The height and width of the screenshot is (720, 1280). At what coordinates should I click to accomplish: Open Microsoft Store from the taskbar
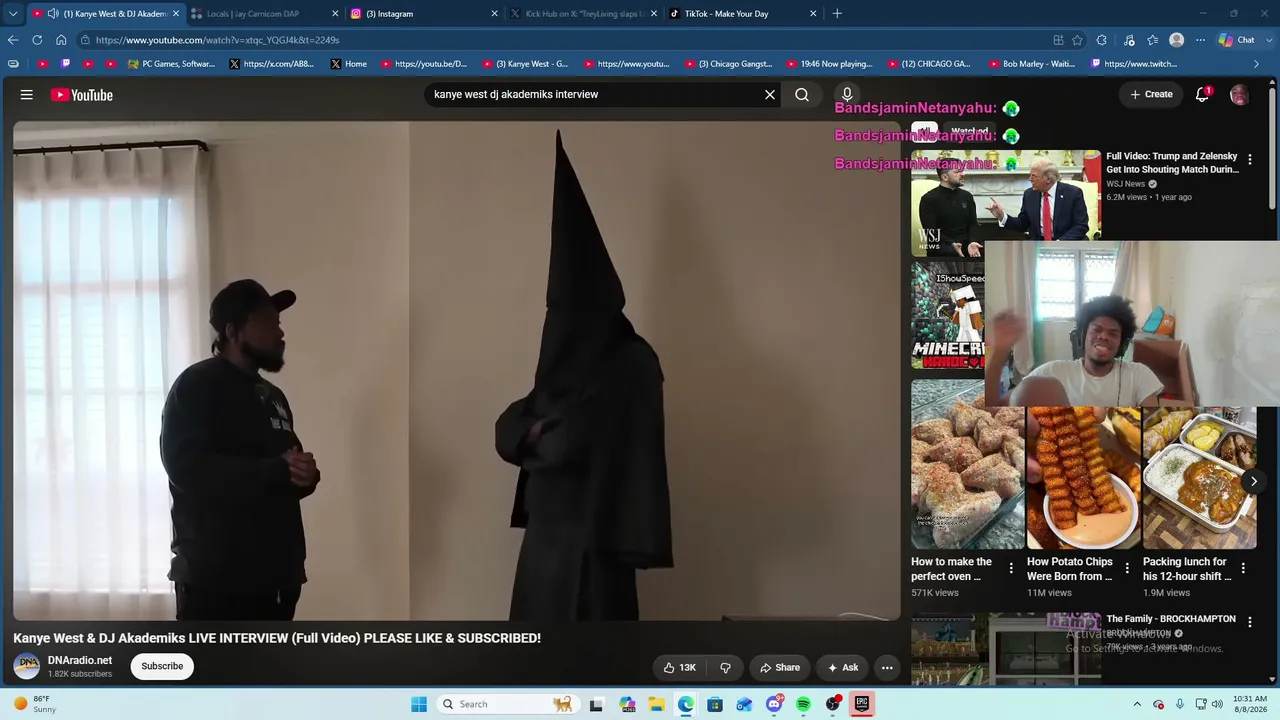click(715, 704)
